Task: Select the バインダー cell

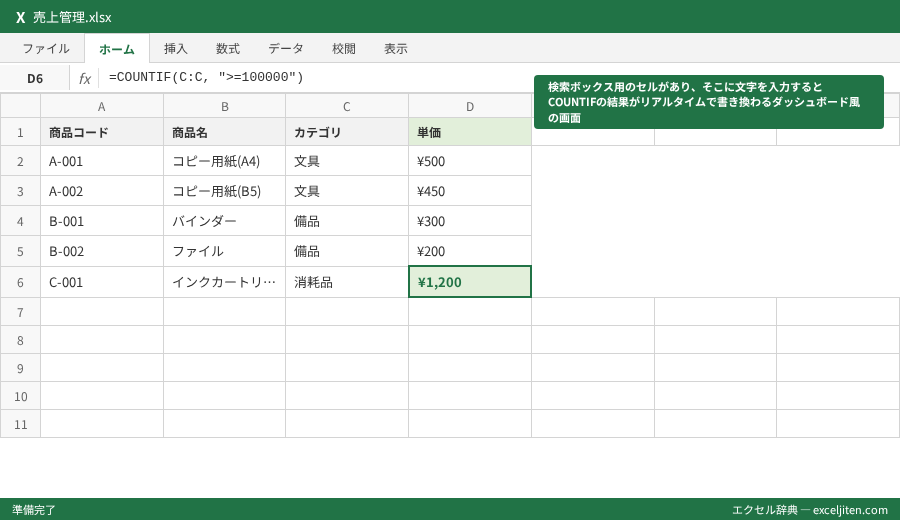Action: point(224,221)
